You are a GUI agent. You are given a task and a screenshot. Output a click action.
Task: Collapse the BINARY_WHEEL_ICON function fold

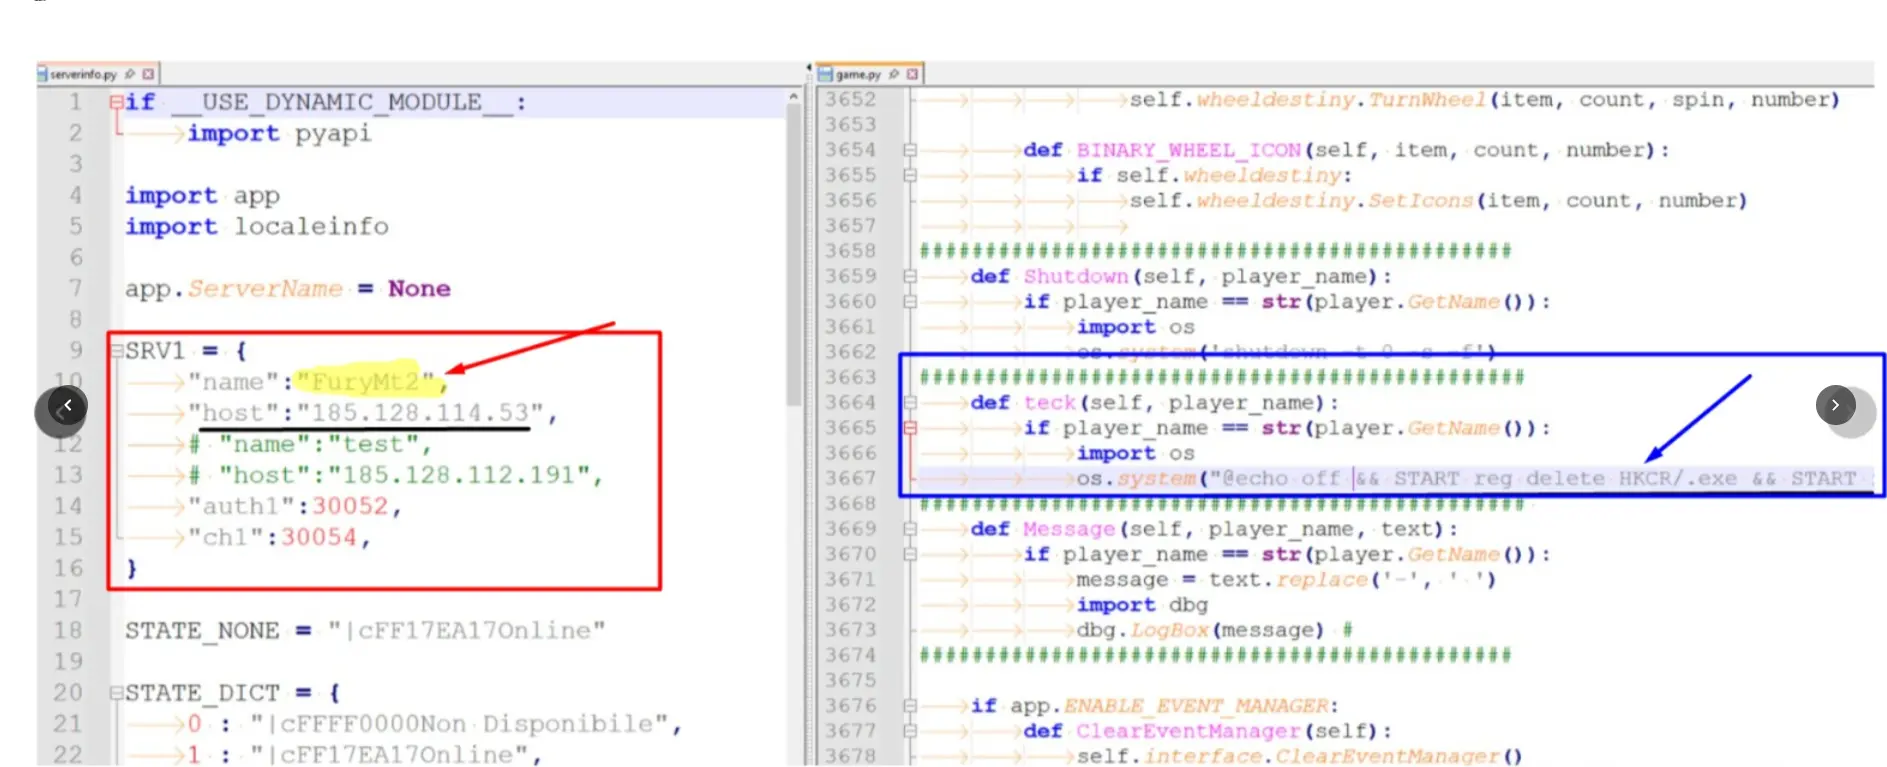click(910, 150)
